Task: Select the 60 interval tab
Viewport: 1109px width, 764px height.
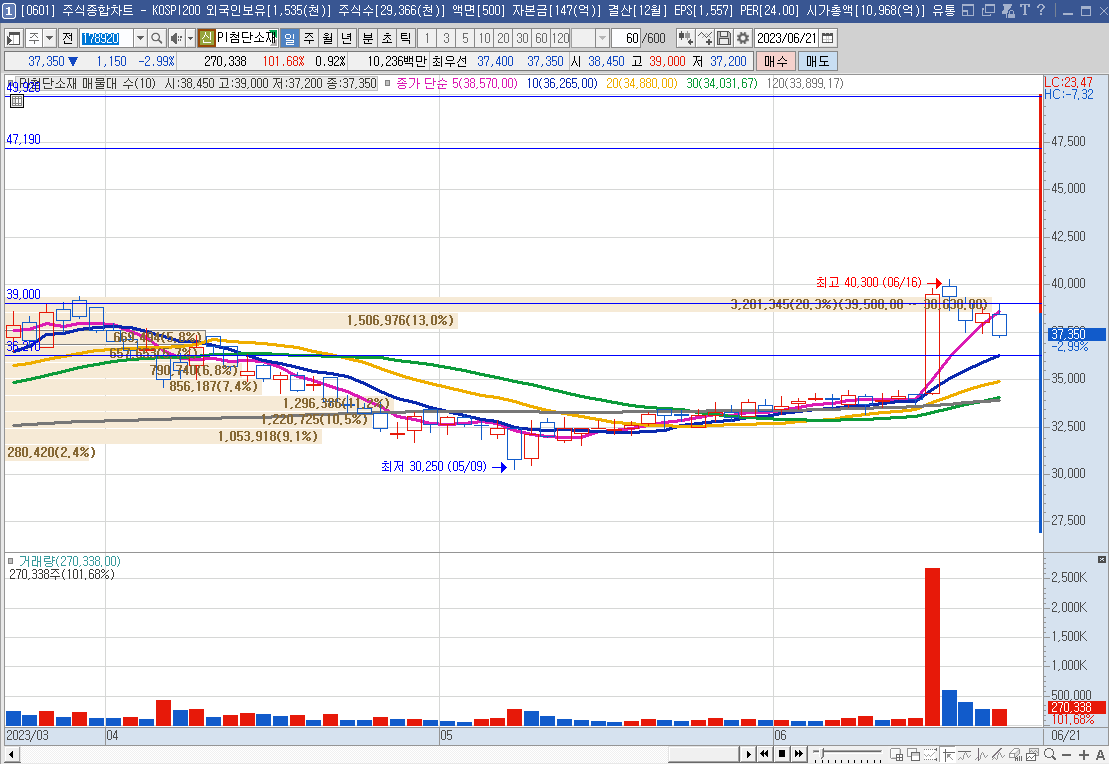Action: tap(541, 38)
